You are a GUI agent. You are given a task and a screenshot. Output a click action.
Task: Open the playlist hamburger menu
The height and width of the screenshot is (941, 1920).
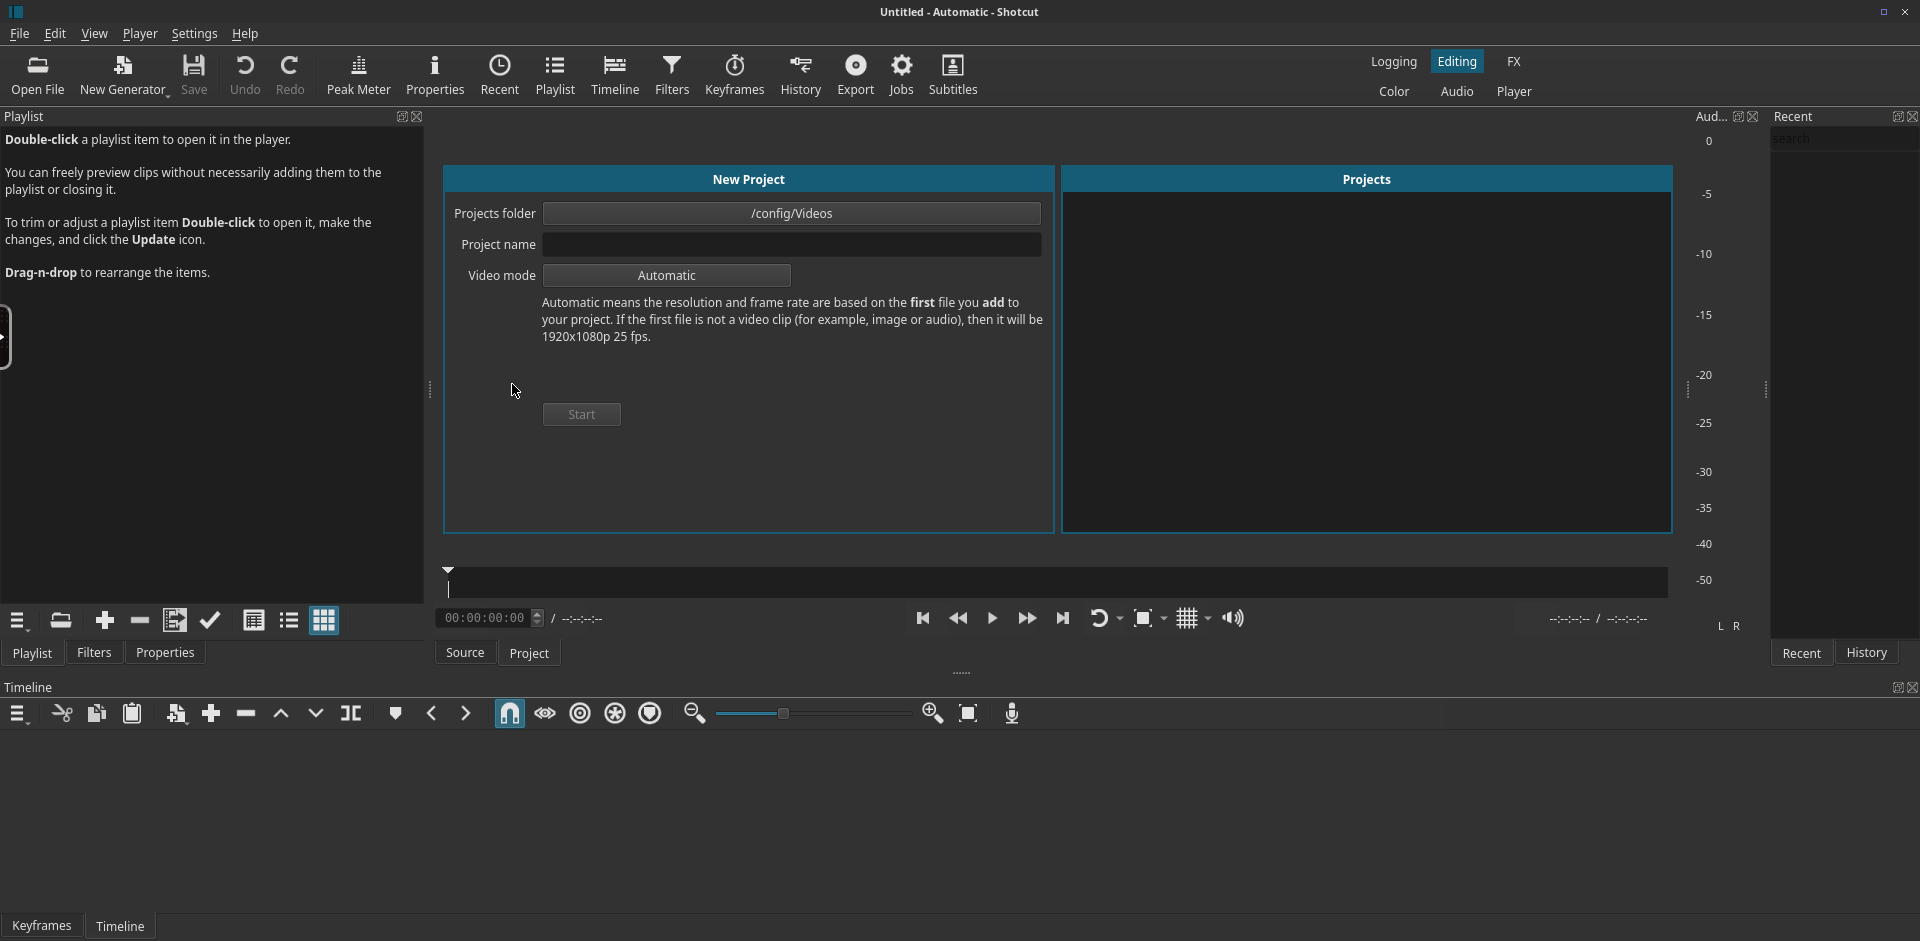tap(18, 621)
